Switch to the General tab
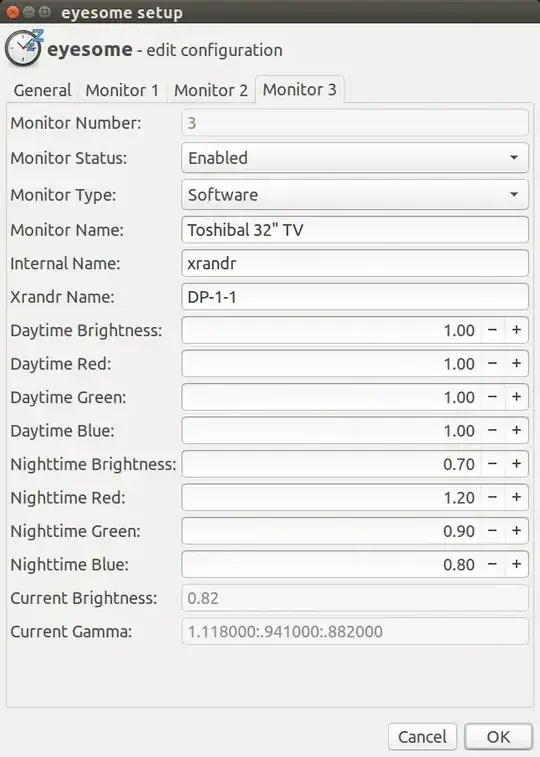The width and height of the screenshot is (540, 757). pyautogui.click(x=42, y=90)
